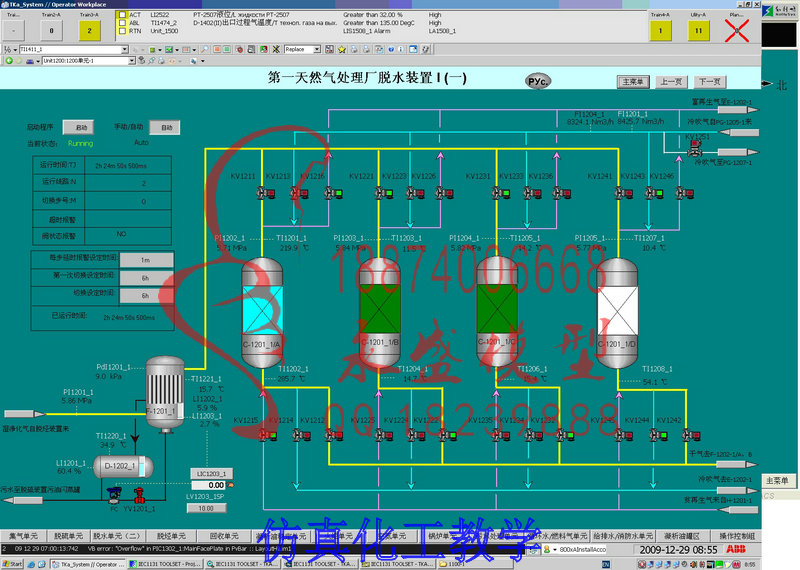
Task: Click the KV1211 valve symbol
Action: [x=266, y=193]
